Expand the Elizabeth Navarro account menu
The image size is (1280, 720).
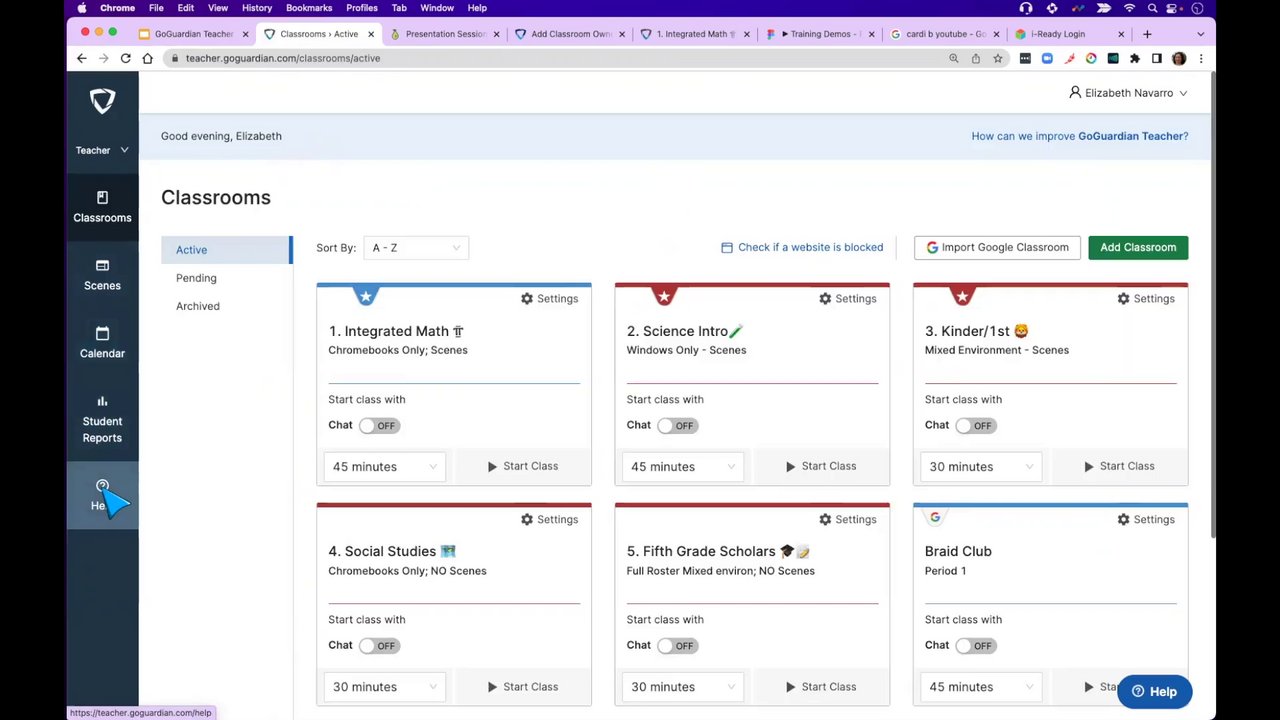(x=1128, y=92)
